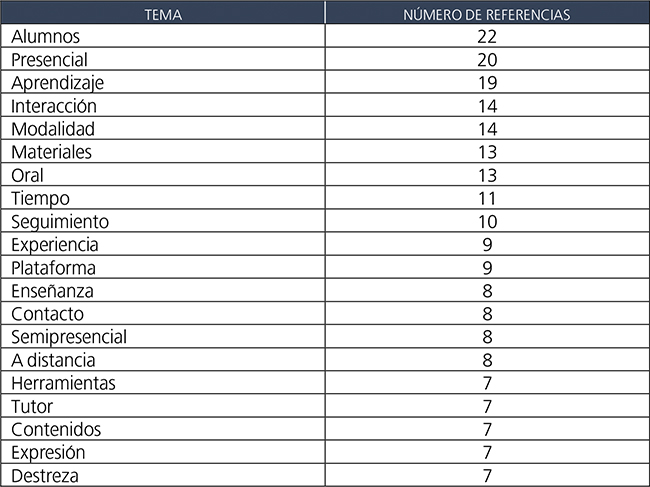Click the Semipresencial cell
Viewport: 650px width, 487px height.
click(x=69, y=337)
